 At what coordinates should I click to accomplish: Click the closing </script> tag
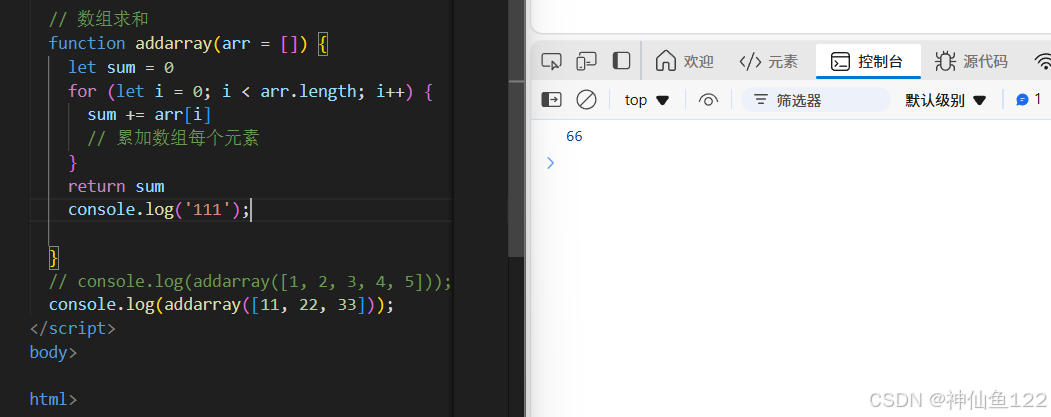72,329
